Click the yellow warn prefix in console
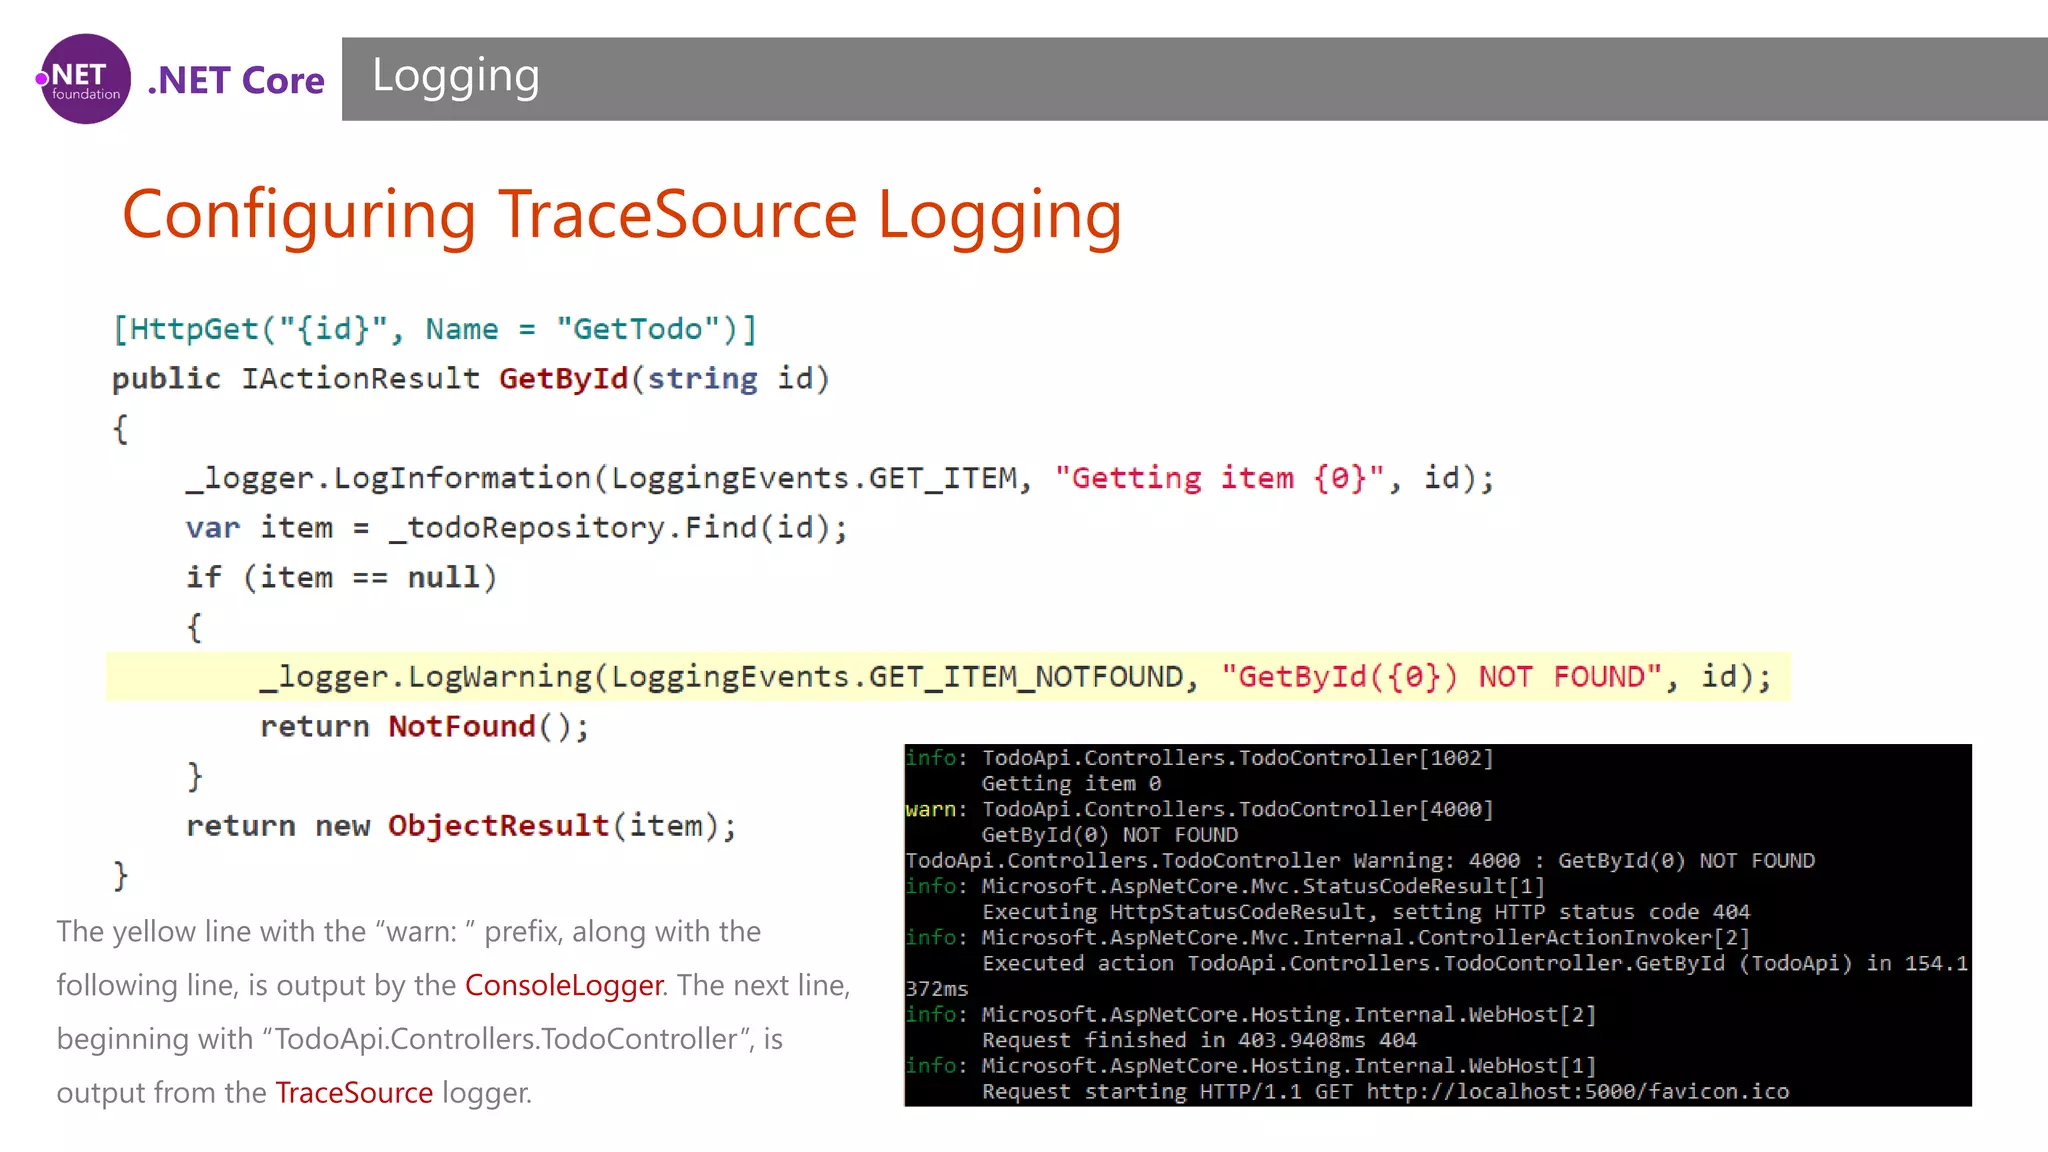Screen dimensions: 2048x1152 point(930,809)
